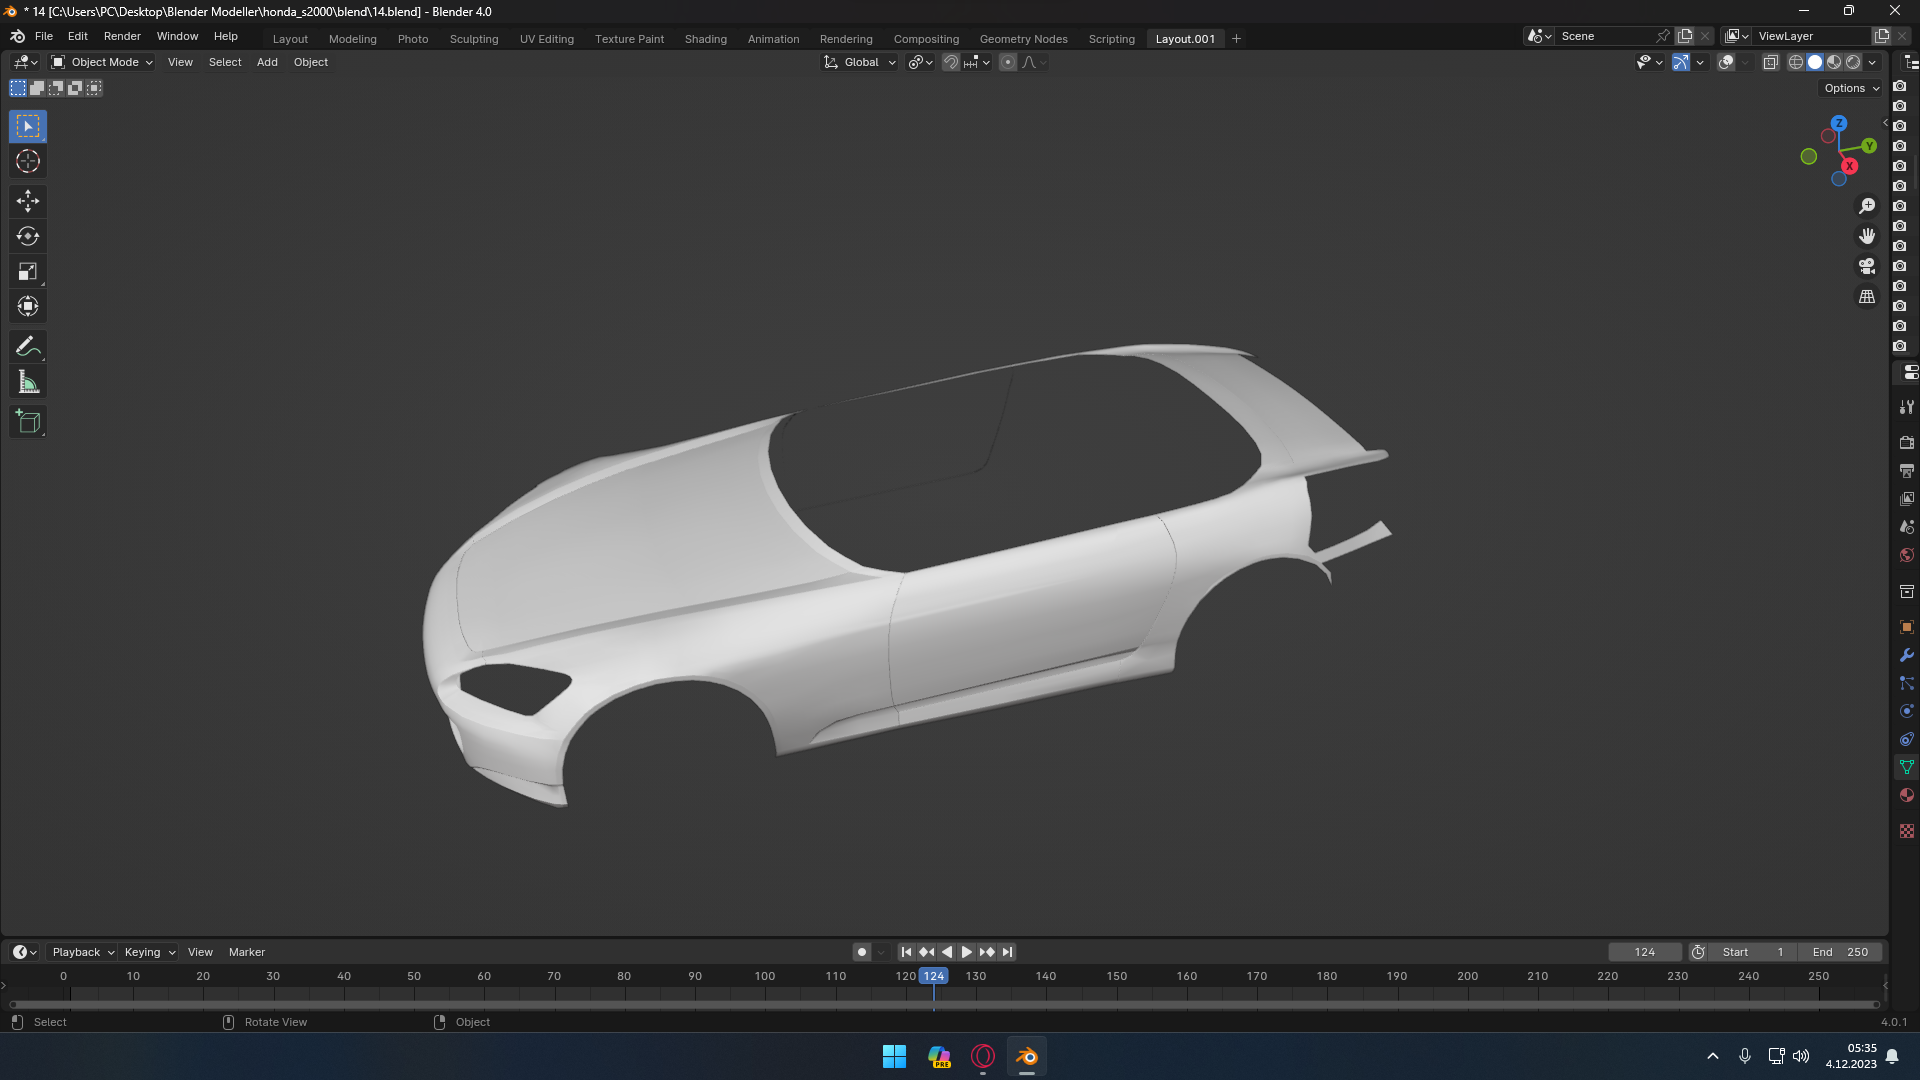Toggle auto keying record button
Image resolution: width=1920 pixels, height=1080 pixels.
pyautogui.click(x=861, y=952)
